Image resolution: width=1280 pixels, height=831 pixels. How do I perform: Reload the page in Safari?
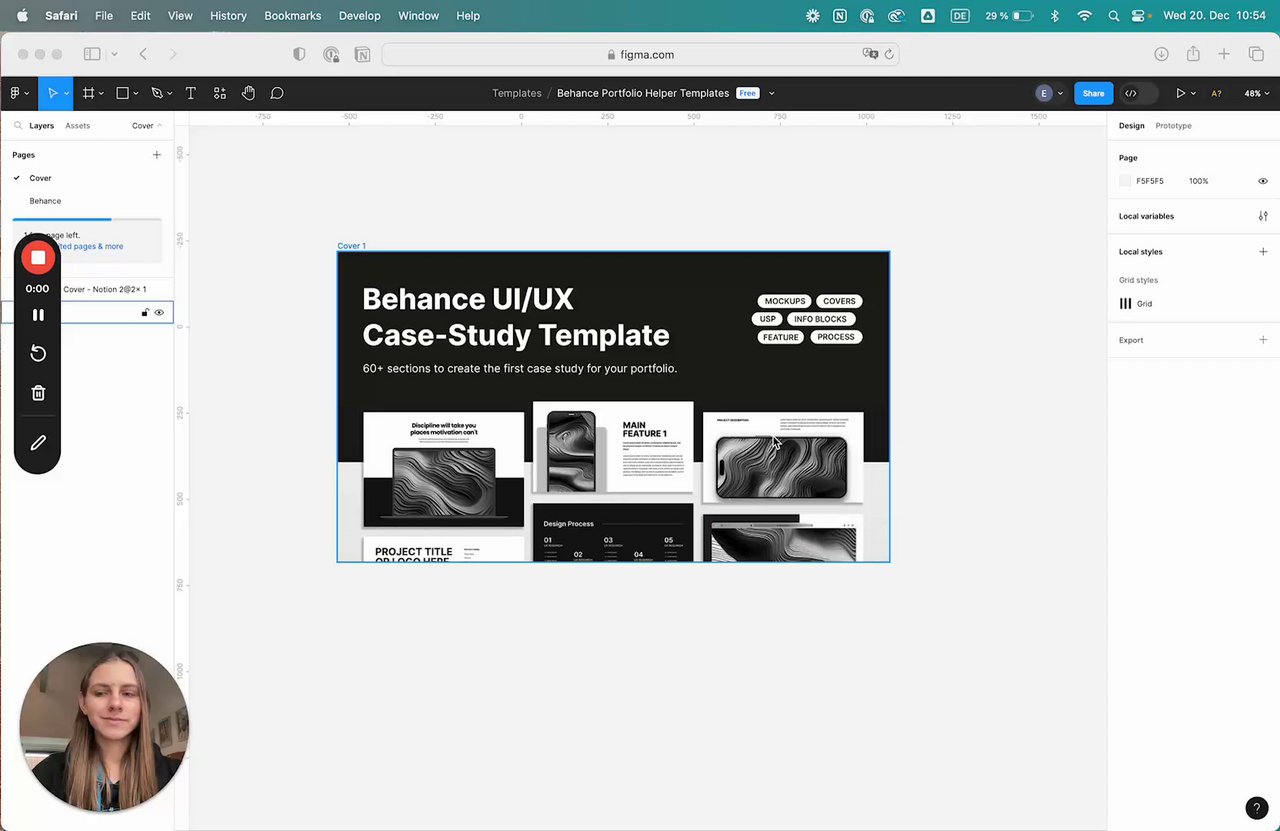[888, 55]
